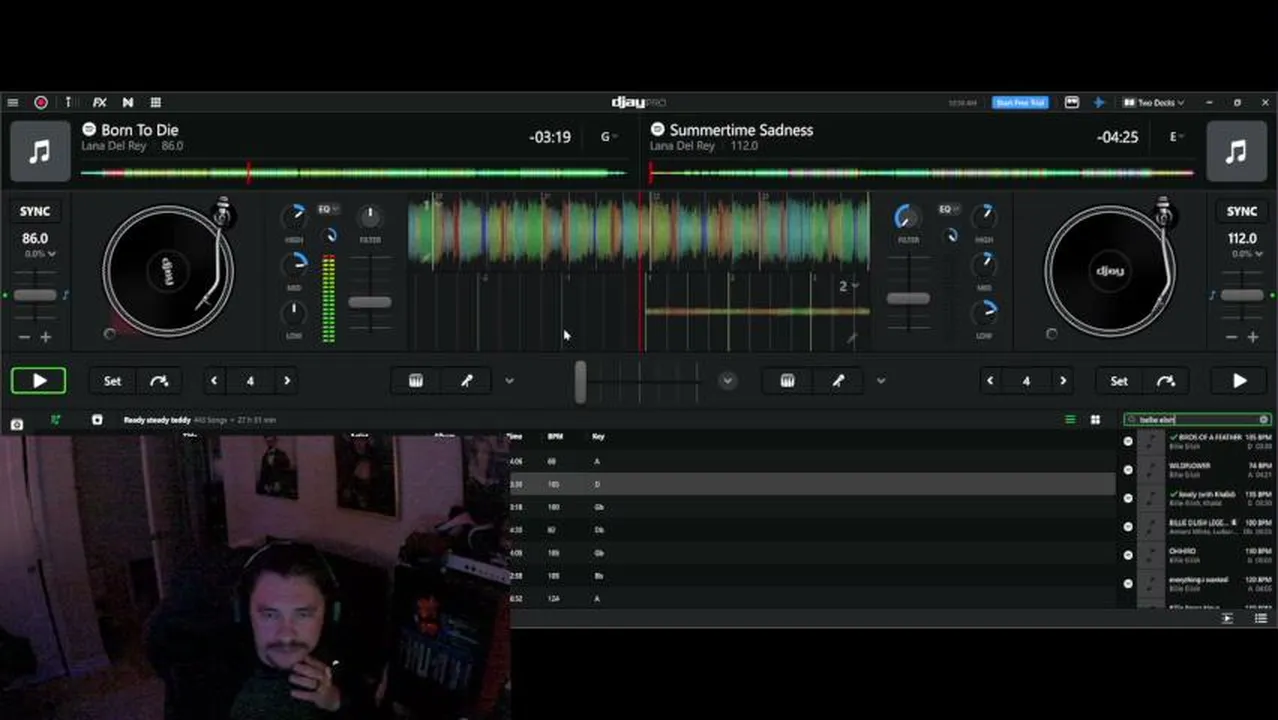Viewport: 1278px width, 720px height.
Task: Toggle left deck microphone icon
Action: click(467, 380)
